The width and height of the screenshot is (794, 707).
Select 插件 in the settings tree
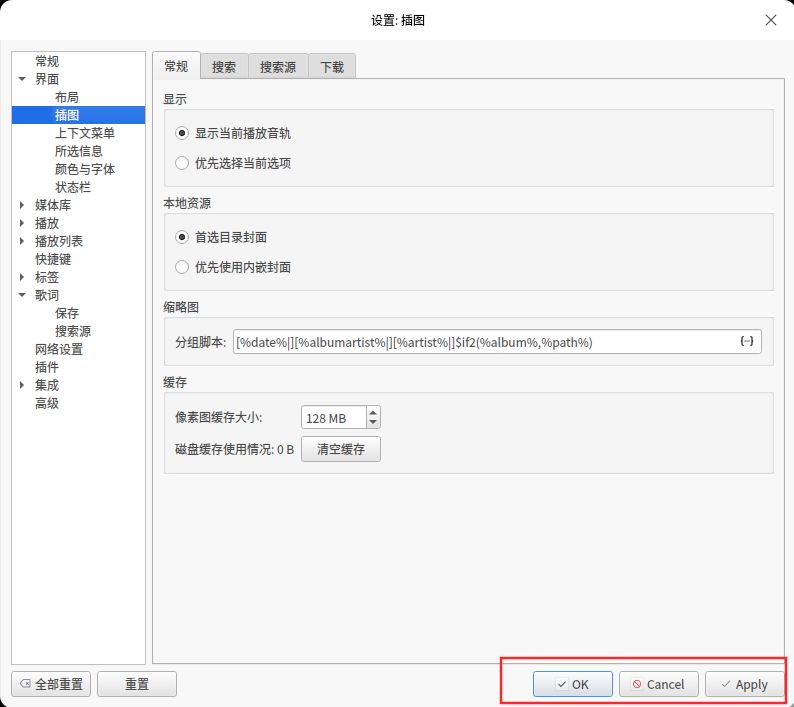pyautogui.click(x=47, y=367)
